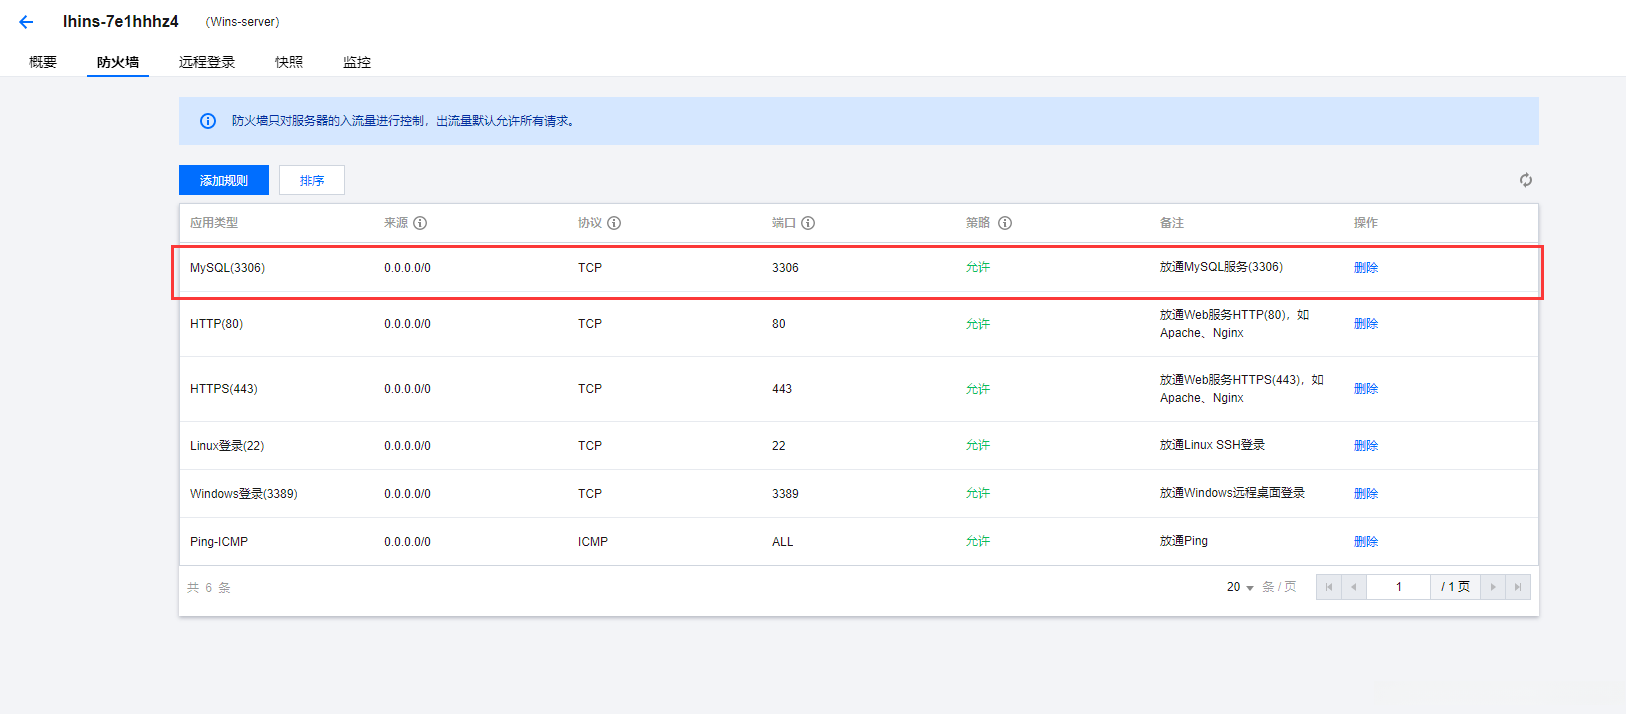Open the 20 per page dropdown
This screenshot has height=714, width=1626.
tap(1240, 587)
